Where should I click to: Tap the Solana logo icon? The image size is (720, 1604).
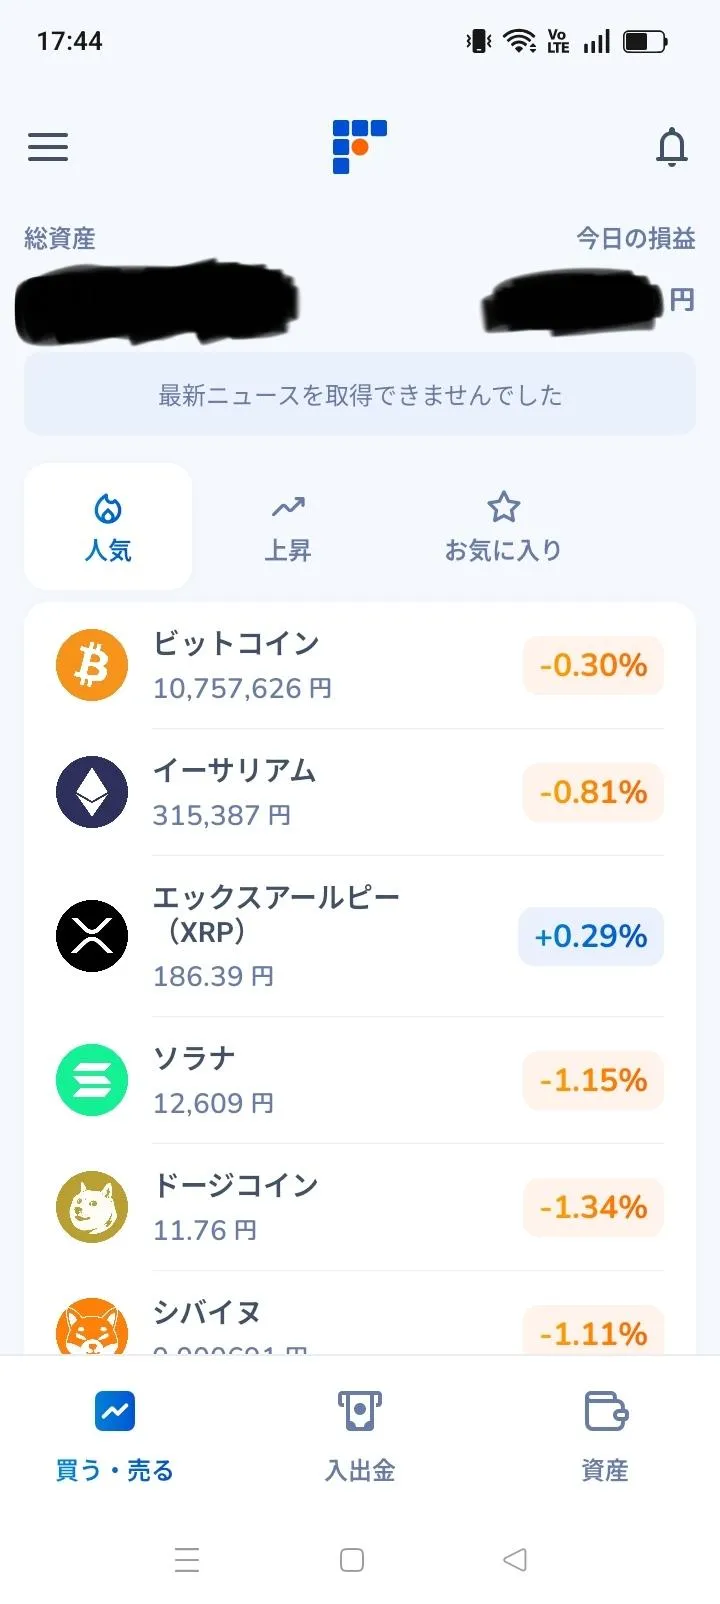tap(92, 1080)
